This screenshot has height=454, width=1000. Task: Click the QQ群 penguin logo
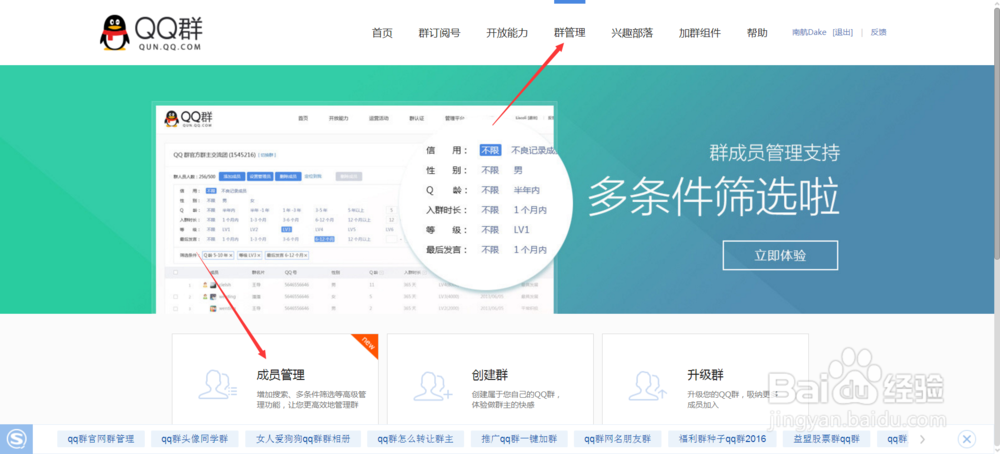(x=151, y=33)
